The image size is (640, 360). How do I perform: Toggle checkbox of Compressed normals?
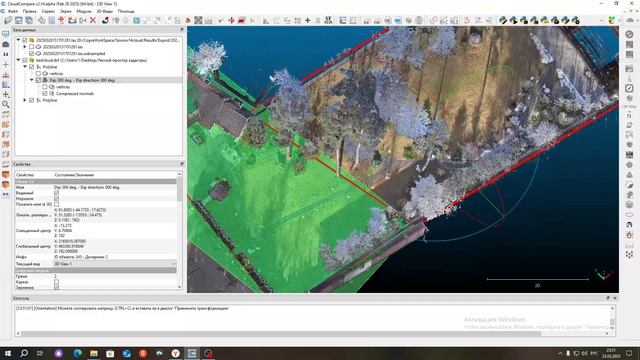point(45,93)
